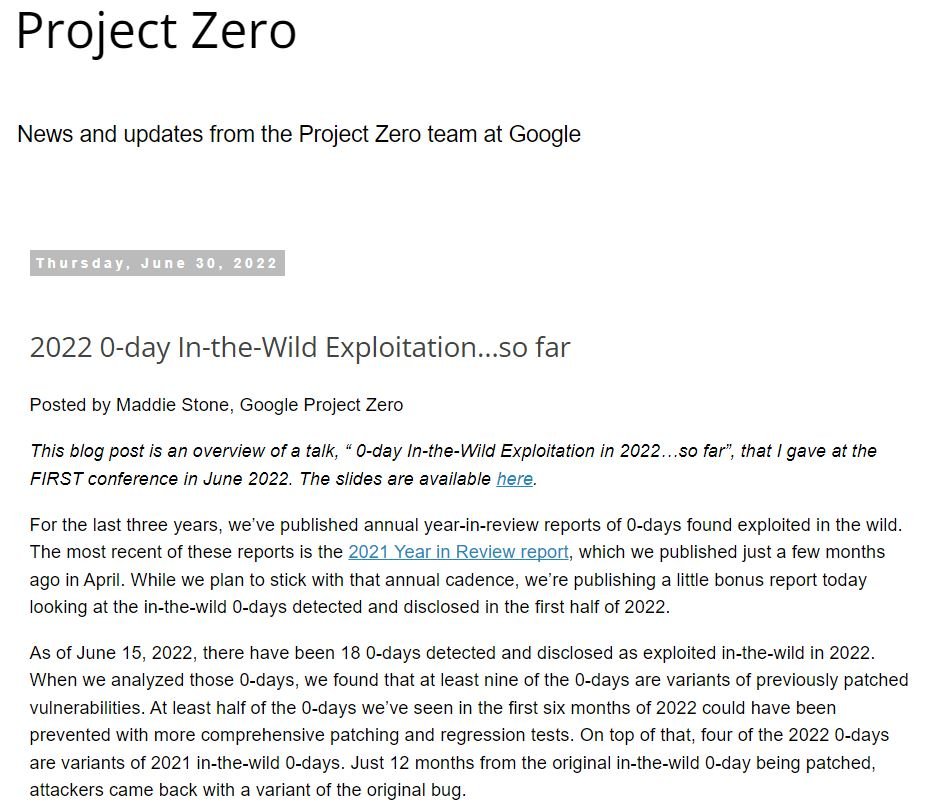949x811 pixels.
Task: Click inside the paragraph starting 'As of June 15, 2022'
Action: [469, 721]
